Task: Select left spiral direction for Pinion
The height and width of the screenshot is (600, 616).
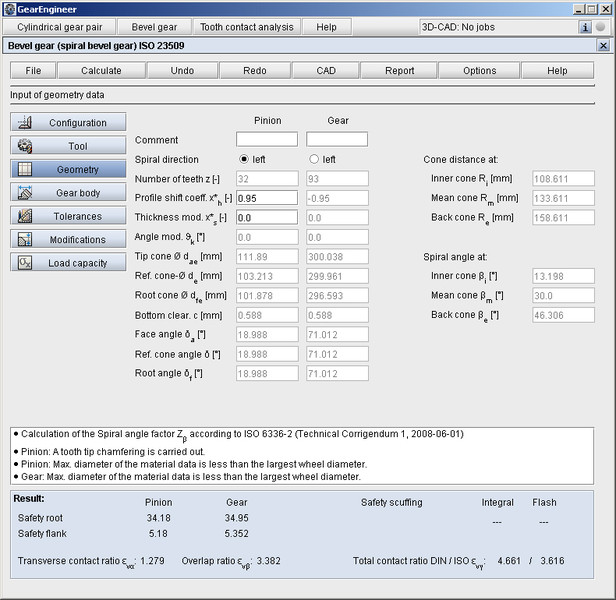Action: tap(244, 159)
